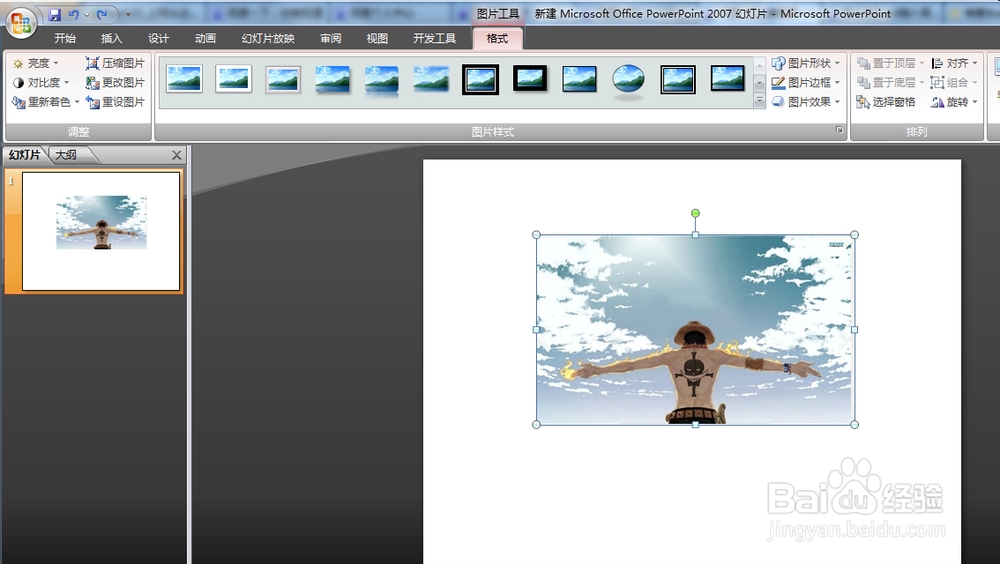Close the slides thumbnail pane

pyautogui.click(x=177, y=155)
